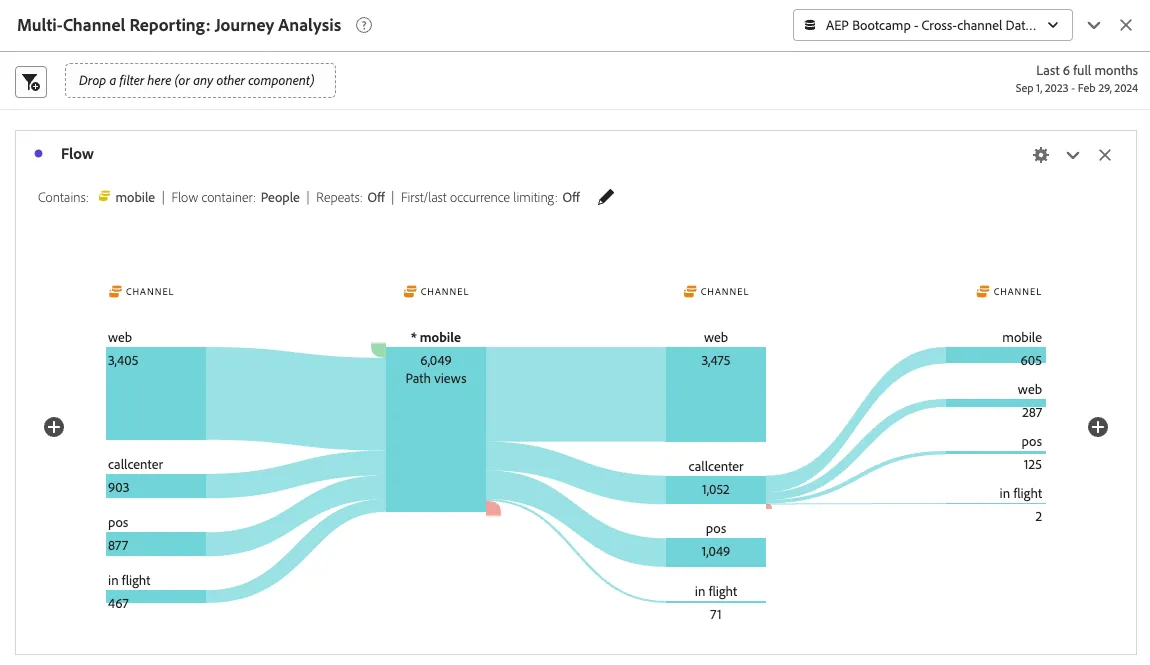Open Flow settings gear icon

(1041, 155)
